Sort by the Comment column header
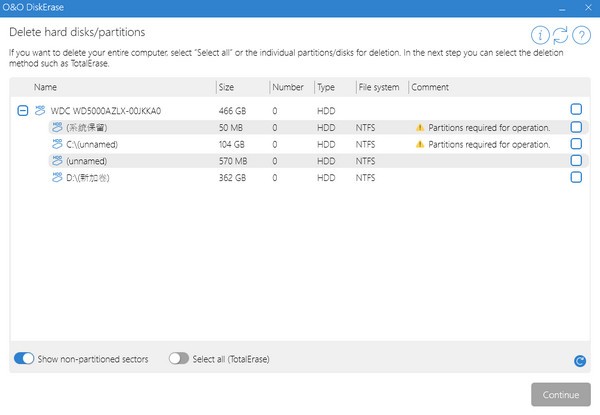 pos(430,87)
